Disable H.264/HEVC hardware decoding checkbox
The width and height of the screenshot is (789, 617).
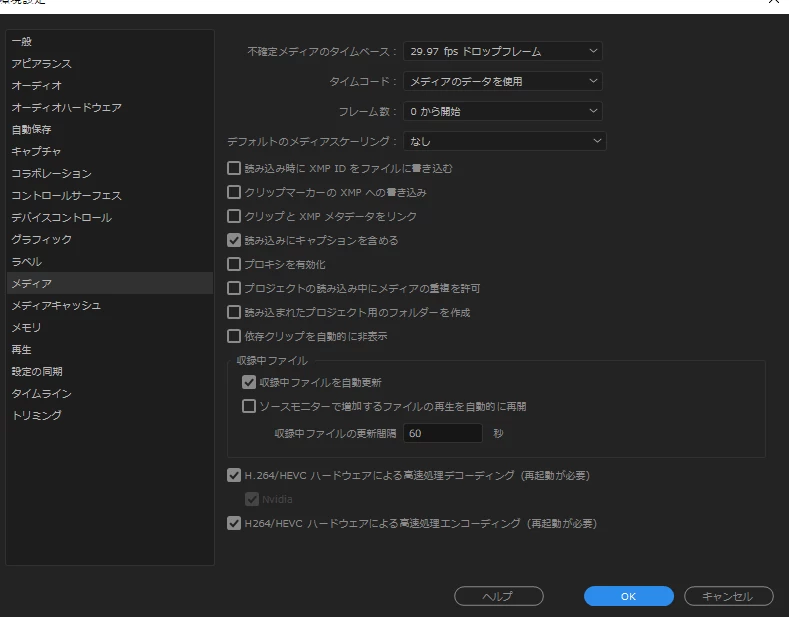[x=234, y=475]
